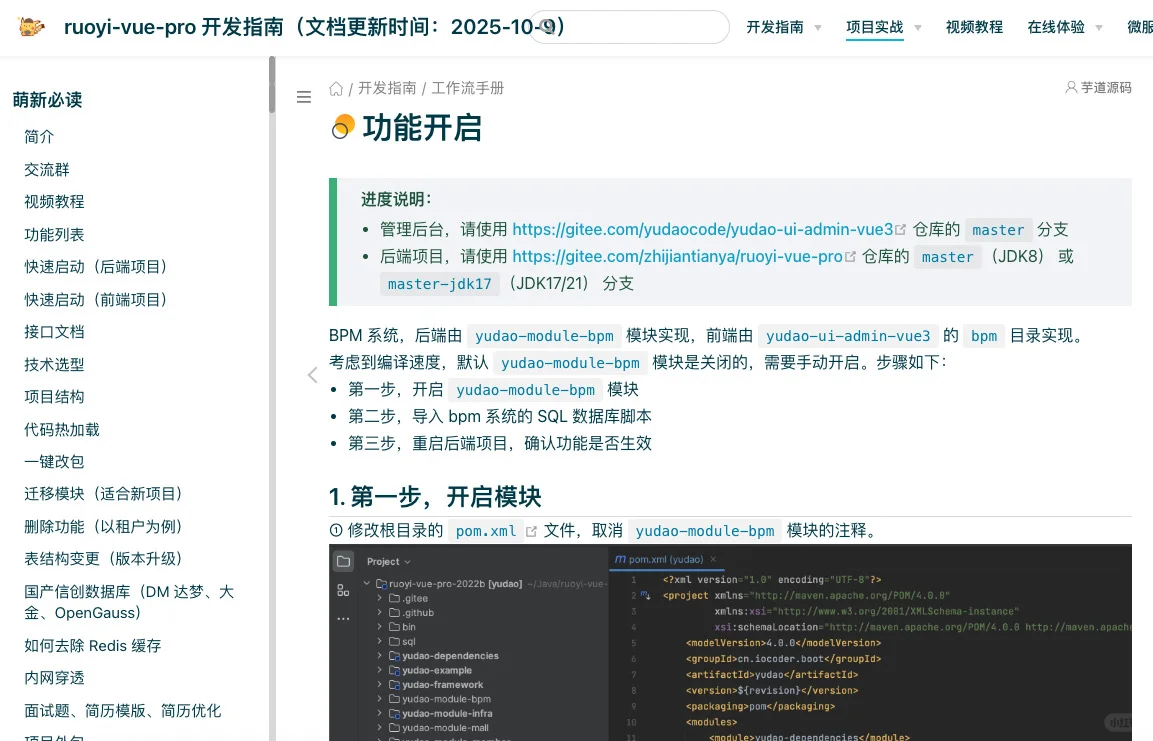The height and width of the screenshot is (741, 1153).
Task: Open 如何去除 Redis 缓存 in sidebar
Action: [x=93, y=645]
